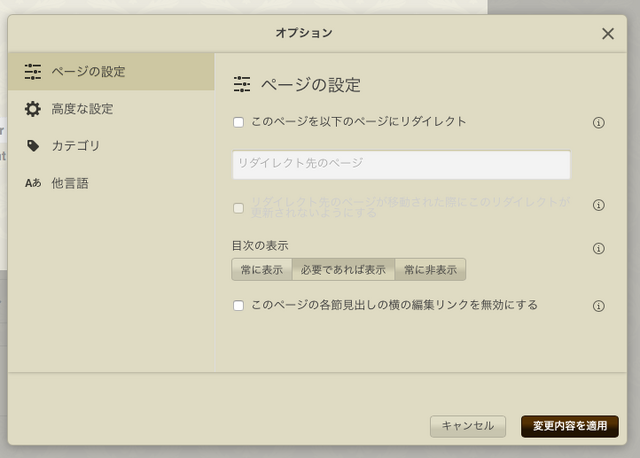Viewport: 640px width, 458px height.
Task: Open the ページの設定 sidebar tab
Action: tap(111, 71)
